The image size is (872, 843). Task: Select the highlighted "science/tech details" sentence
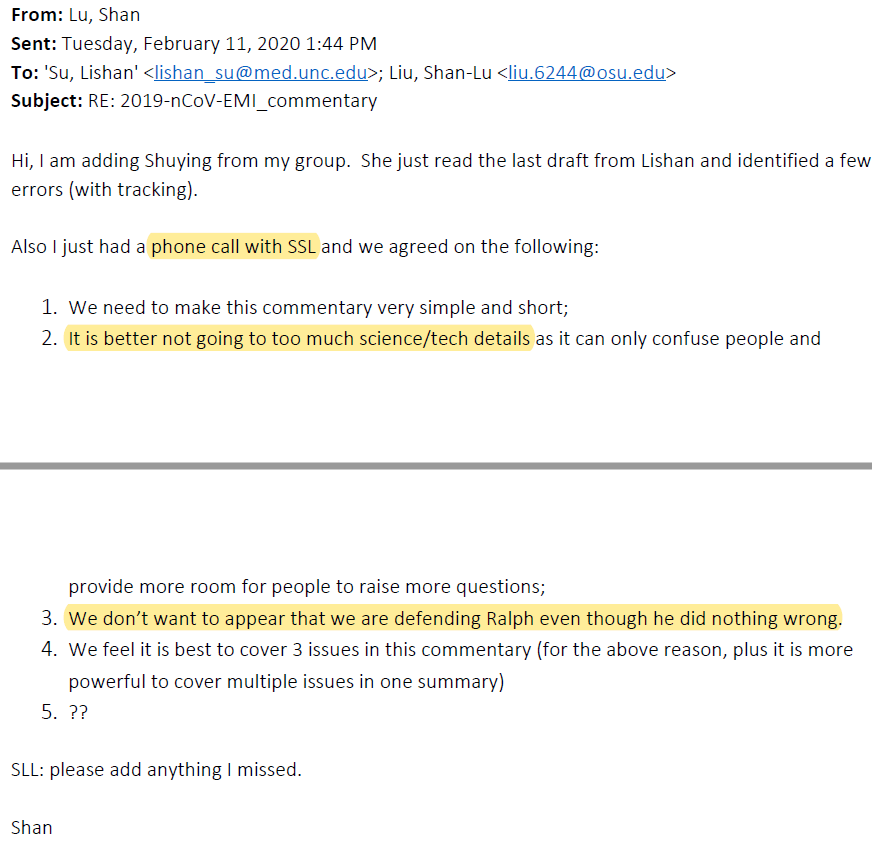(299, 338)
